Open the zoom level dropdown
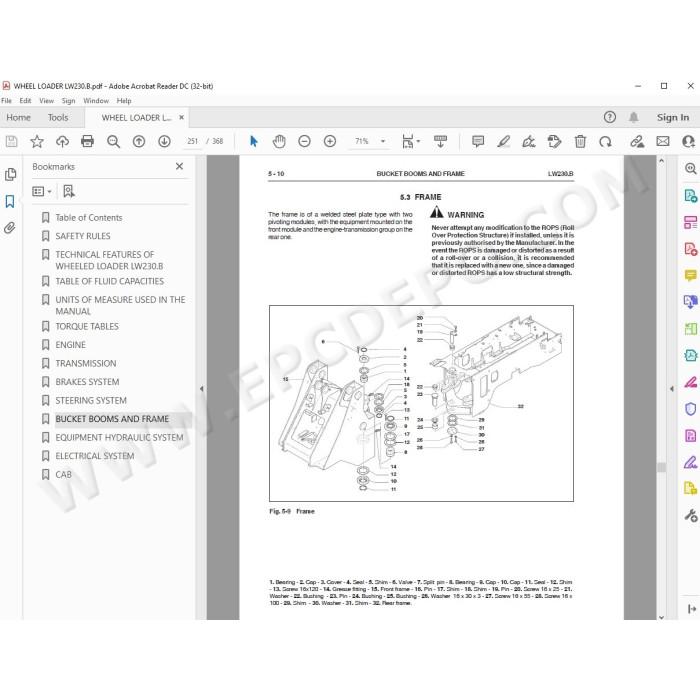This screenshot has width=700, height=700. [383, 142]
